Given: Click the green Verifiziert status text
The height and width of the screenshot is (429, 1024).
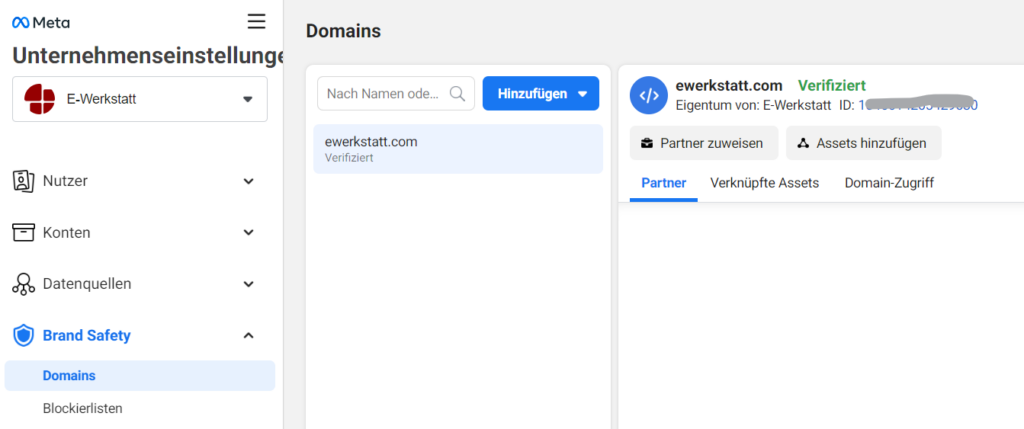Looking at the screenshot, I should (x=832, y=86).
